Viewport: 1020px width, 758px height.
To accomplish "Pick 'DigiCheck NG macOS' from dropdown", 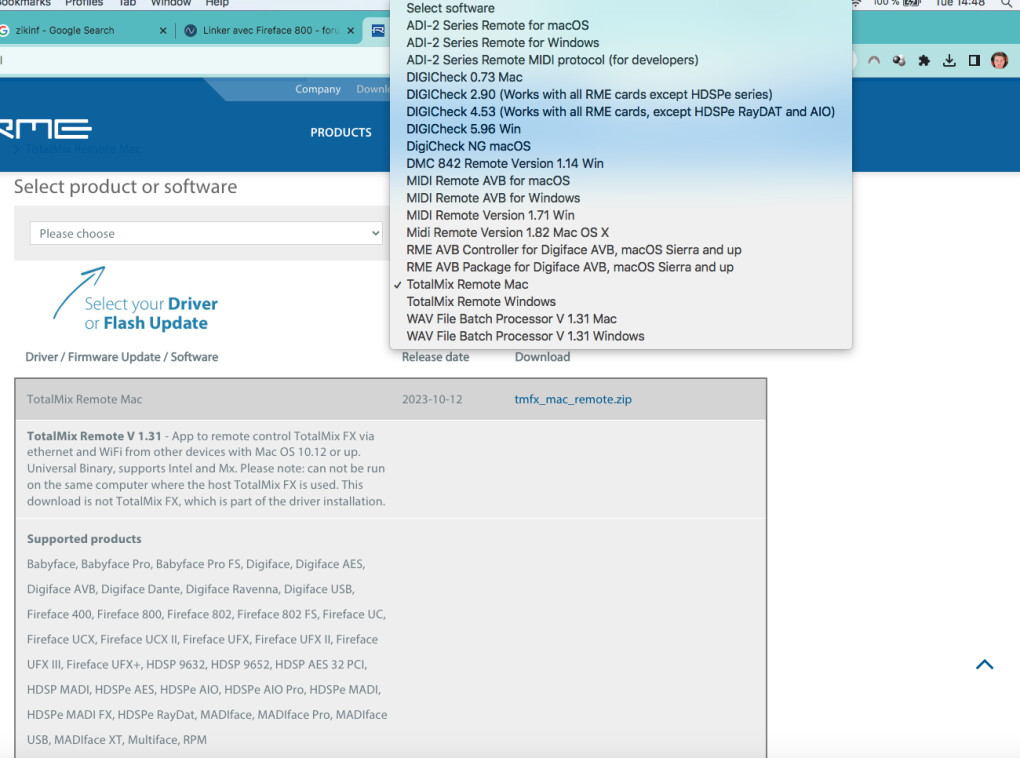I will 468,146.
